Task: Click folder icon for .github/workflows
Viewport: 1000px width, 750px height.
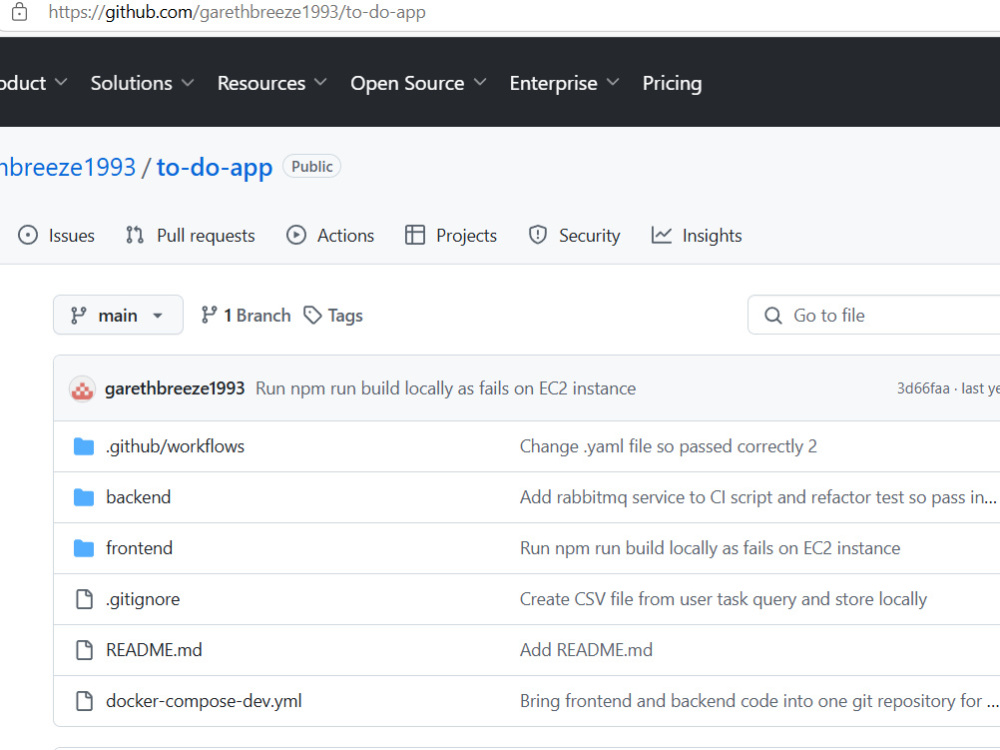Action: pos(84,446)
